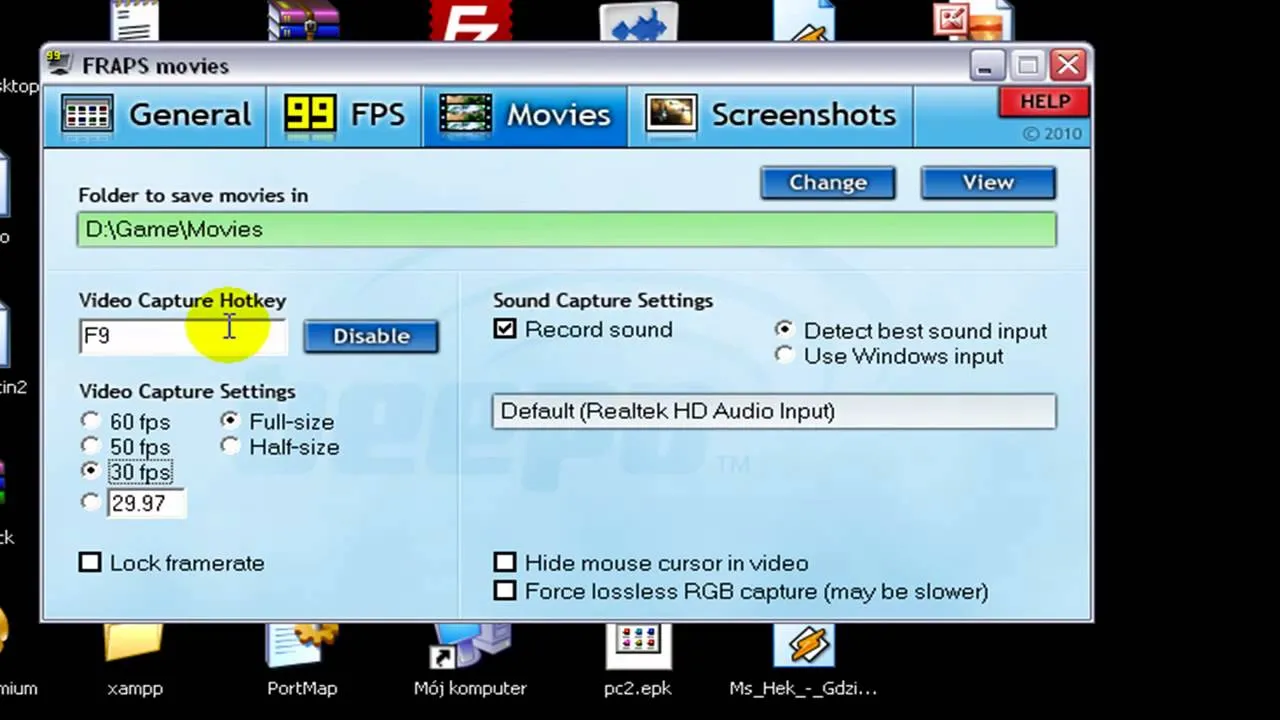Screen dimensions: 1280x720
Task: Choose Full-size video capture
Action: [x=230, y=421]
